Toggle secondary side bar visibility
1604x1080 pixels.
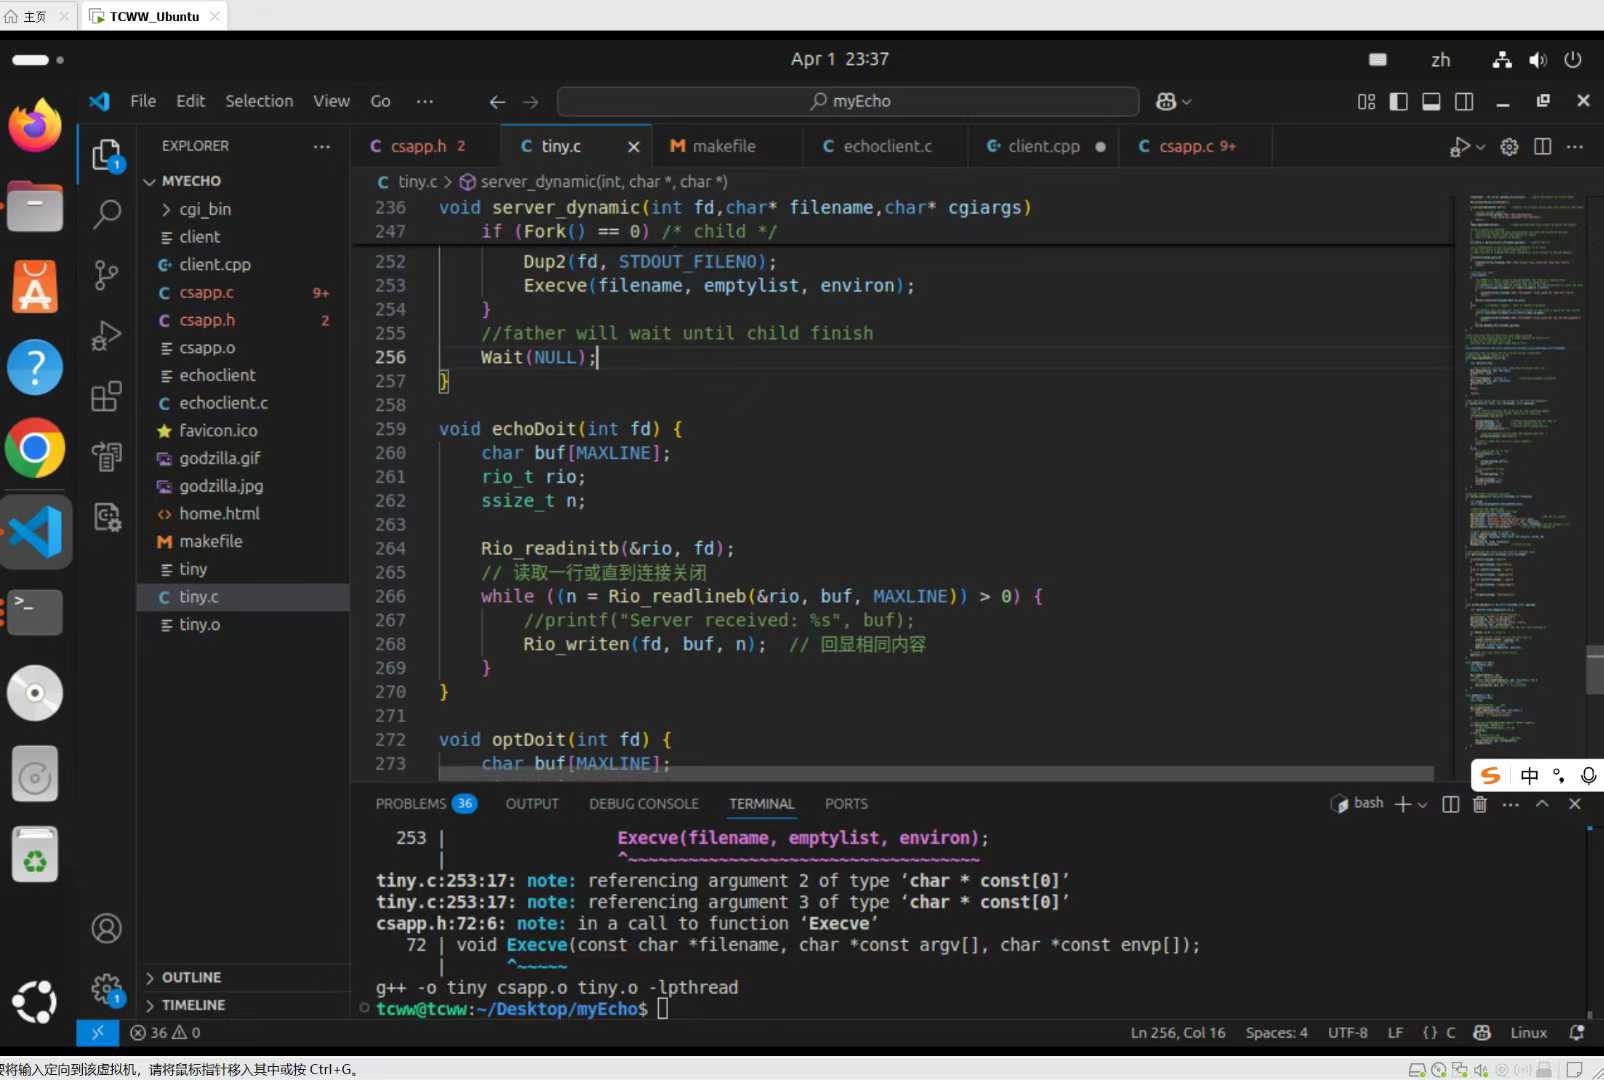(x=1464, y=102)
